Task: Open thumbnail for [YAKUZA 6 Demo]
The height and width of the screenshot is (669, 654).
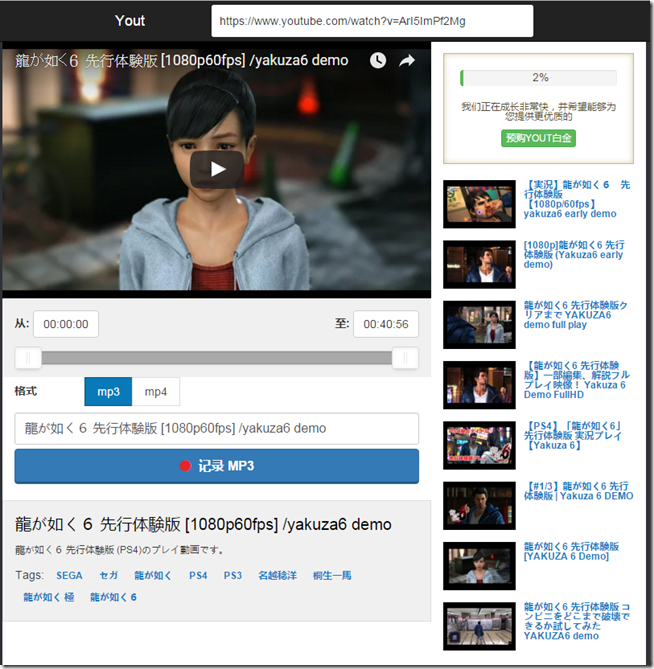Action: [479, 566]
